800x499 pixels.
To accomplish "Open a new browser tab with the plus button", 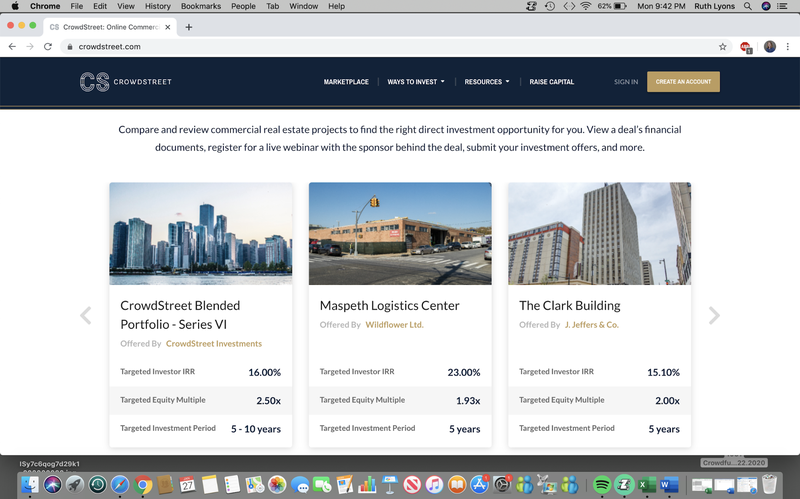I will point(189,27).
